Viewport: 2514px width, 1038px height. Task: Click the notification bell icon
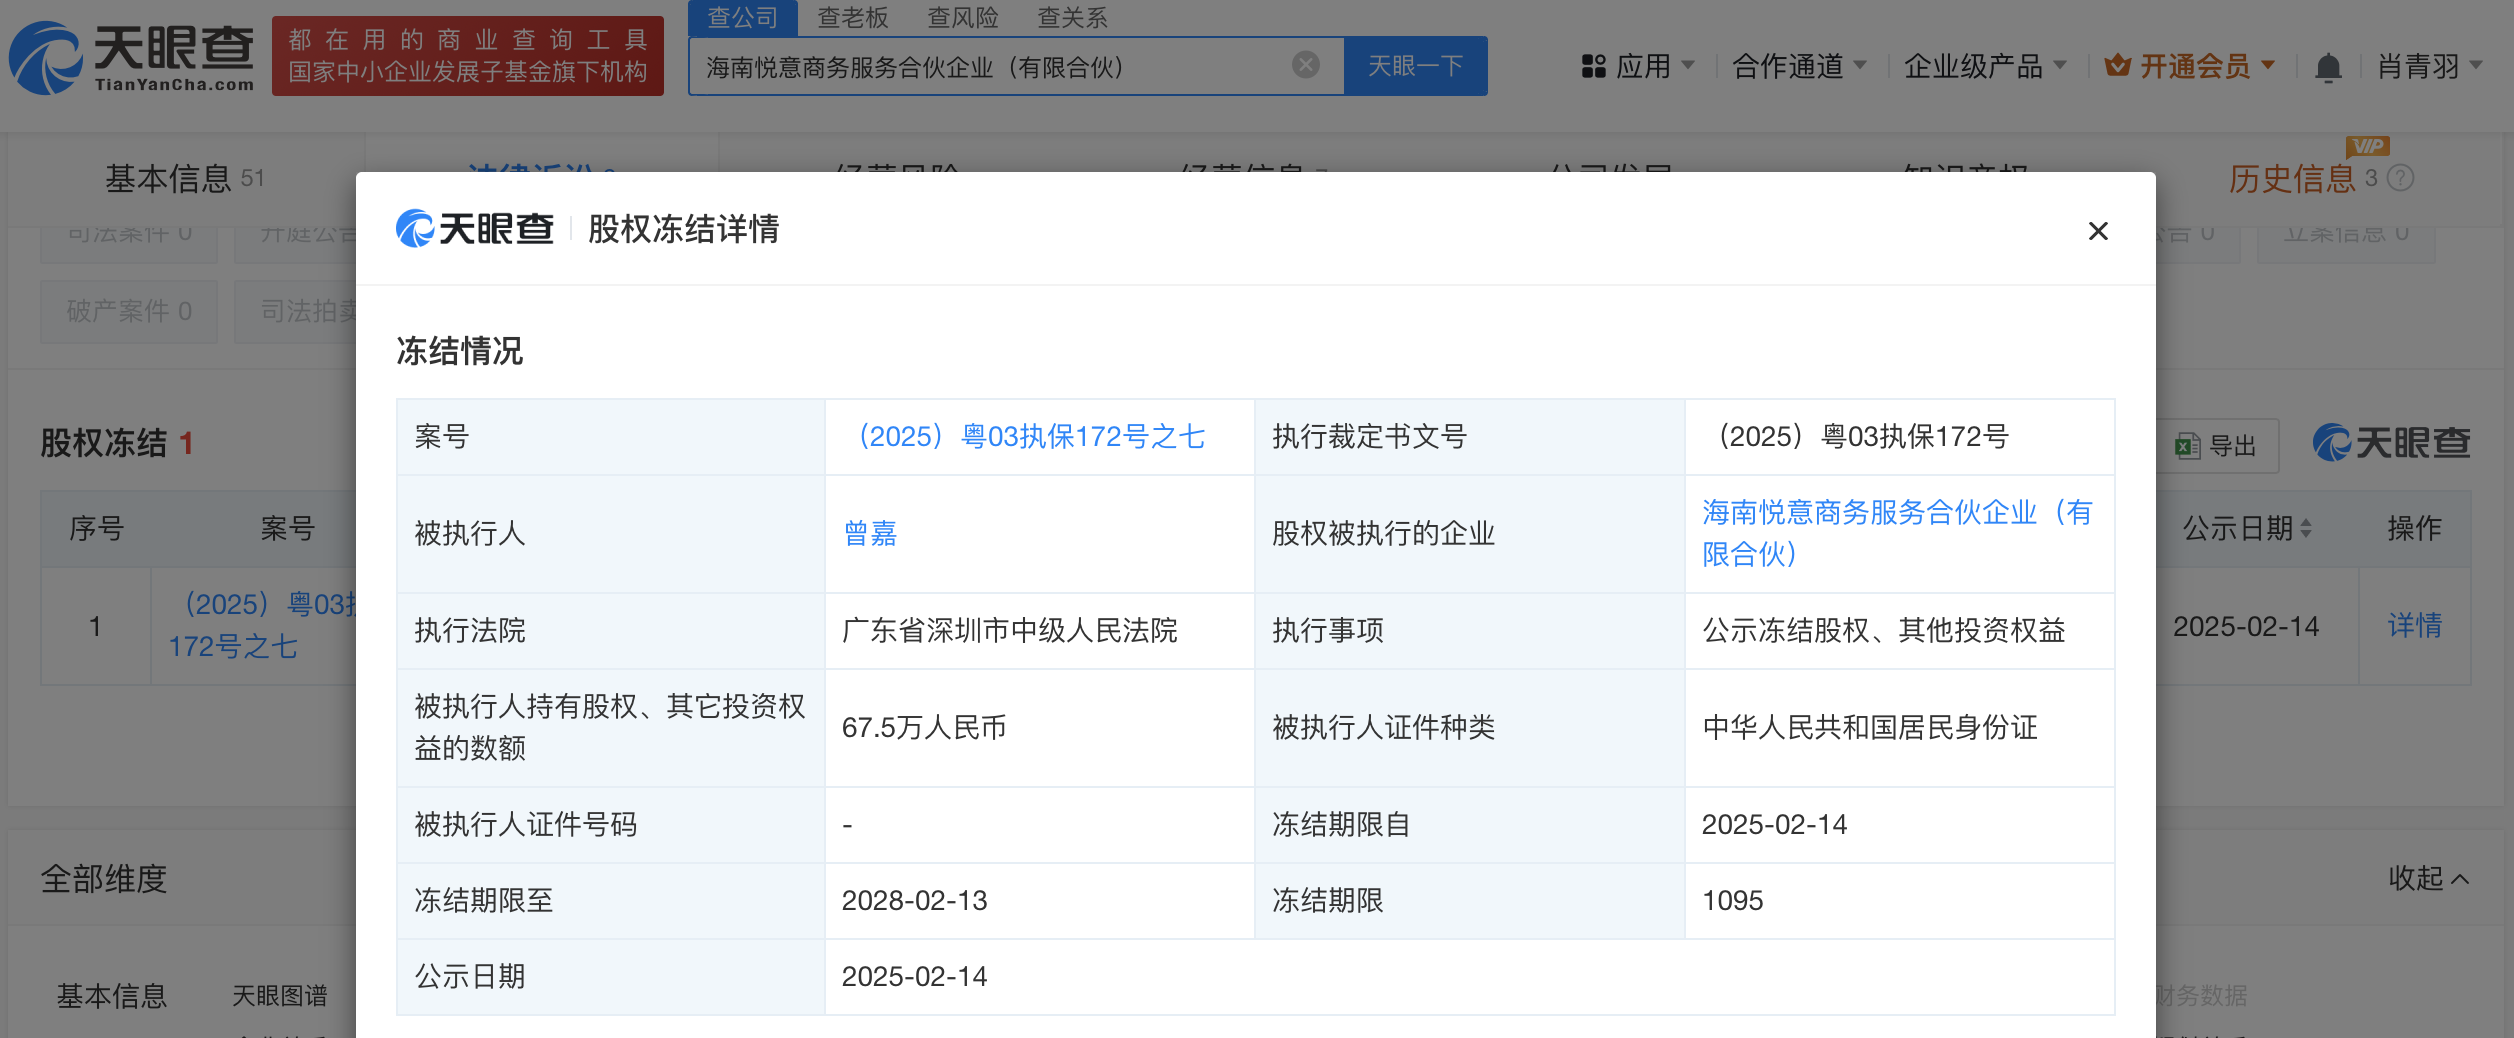pyautogui.click(x=2328, y=67)
